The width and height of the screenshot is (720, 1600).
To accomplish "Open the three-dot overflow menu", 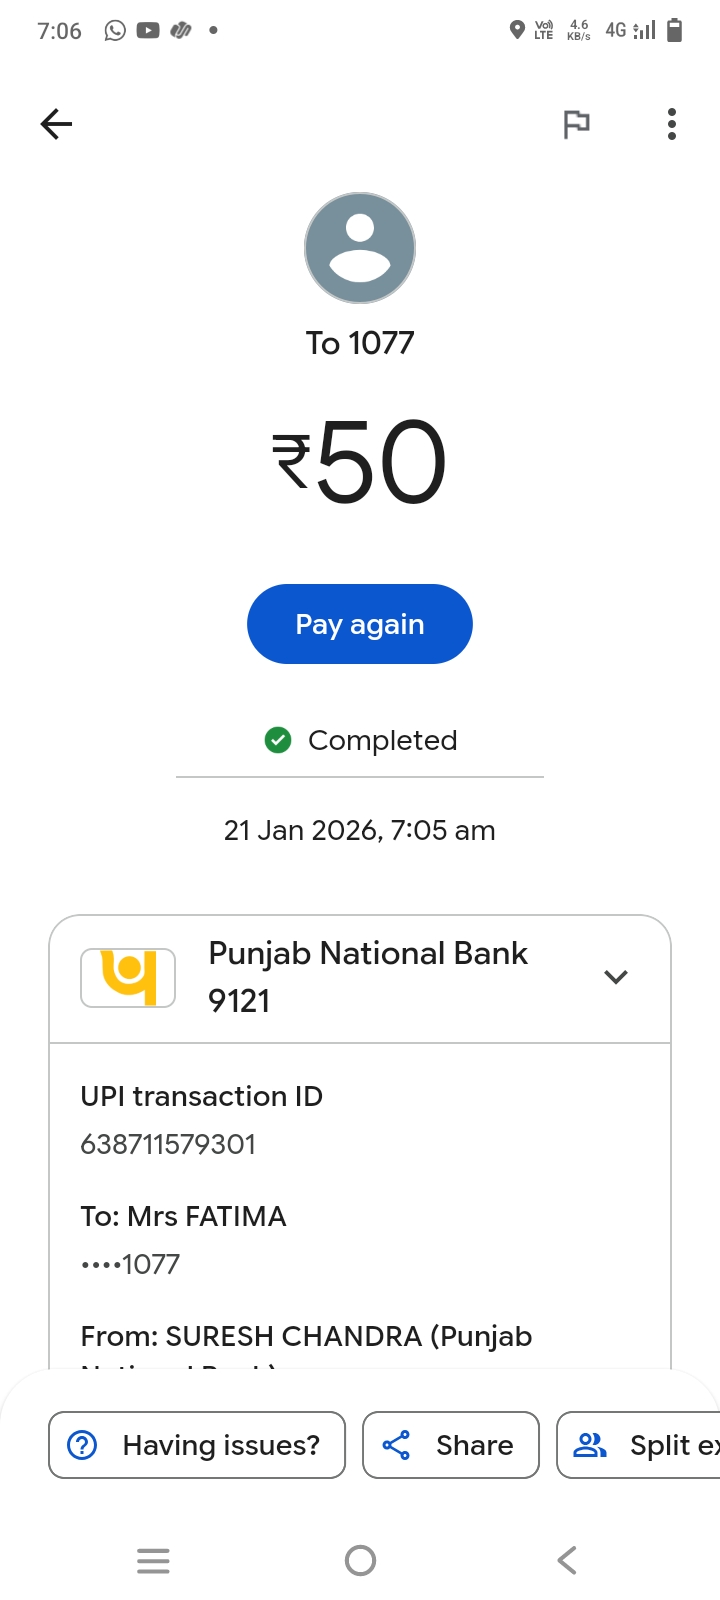I will tap(672, 124).
